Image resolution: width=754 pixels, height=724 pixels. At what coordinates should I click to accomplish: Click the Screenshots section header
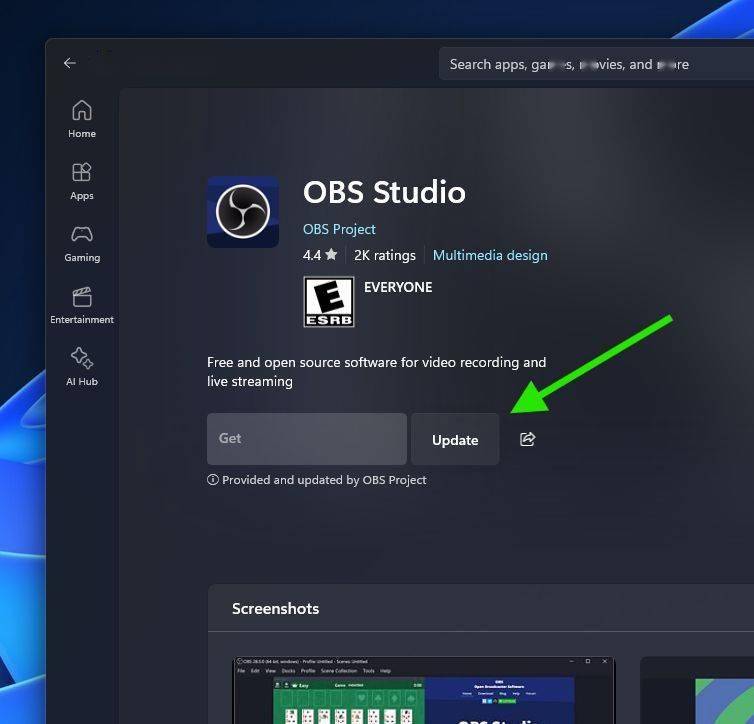click(x=276, y=609)
